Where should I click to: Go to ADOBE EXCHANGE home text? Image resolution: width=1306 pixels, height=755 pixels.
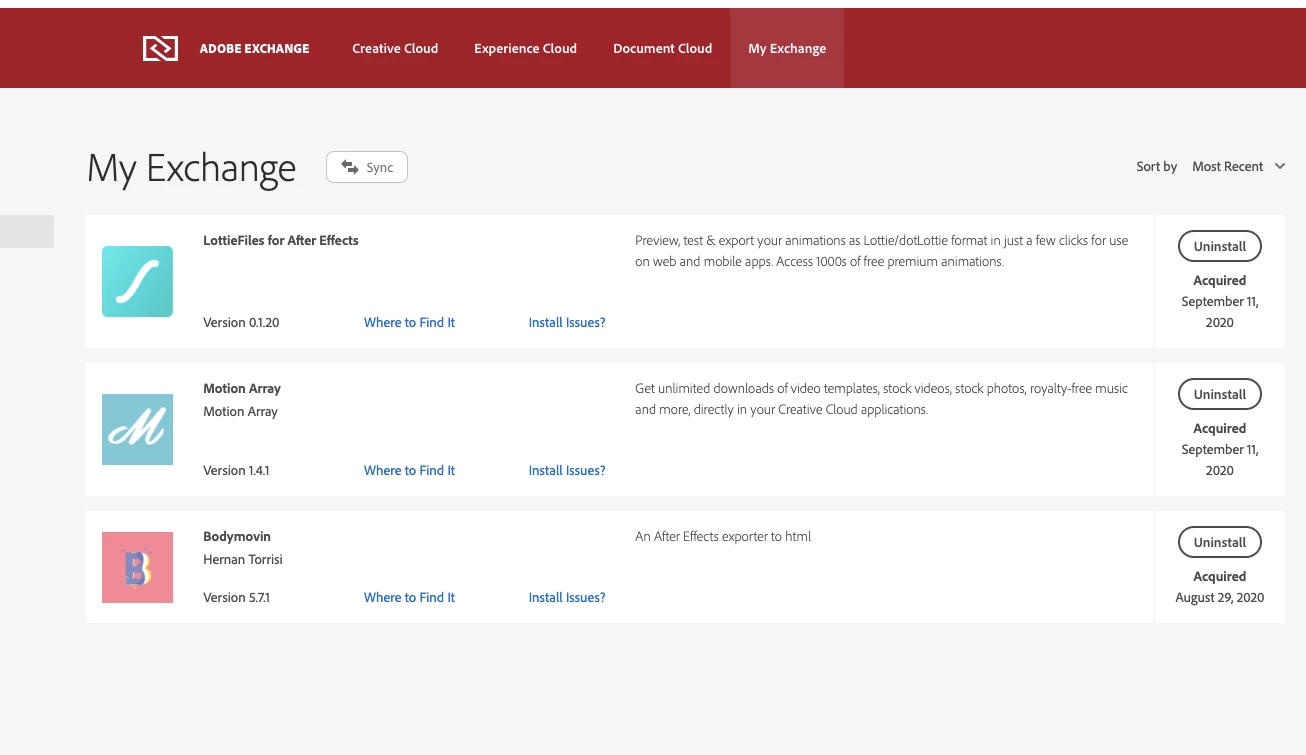pyautogui.click(x=254, y=48)
